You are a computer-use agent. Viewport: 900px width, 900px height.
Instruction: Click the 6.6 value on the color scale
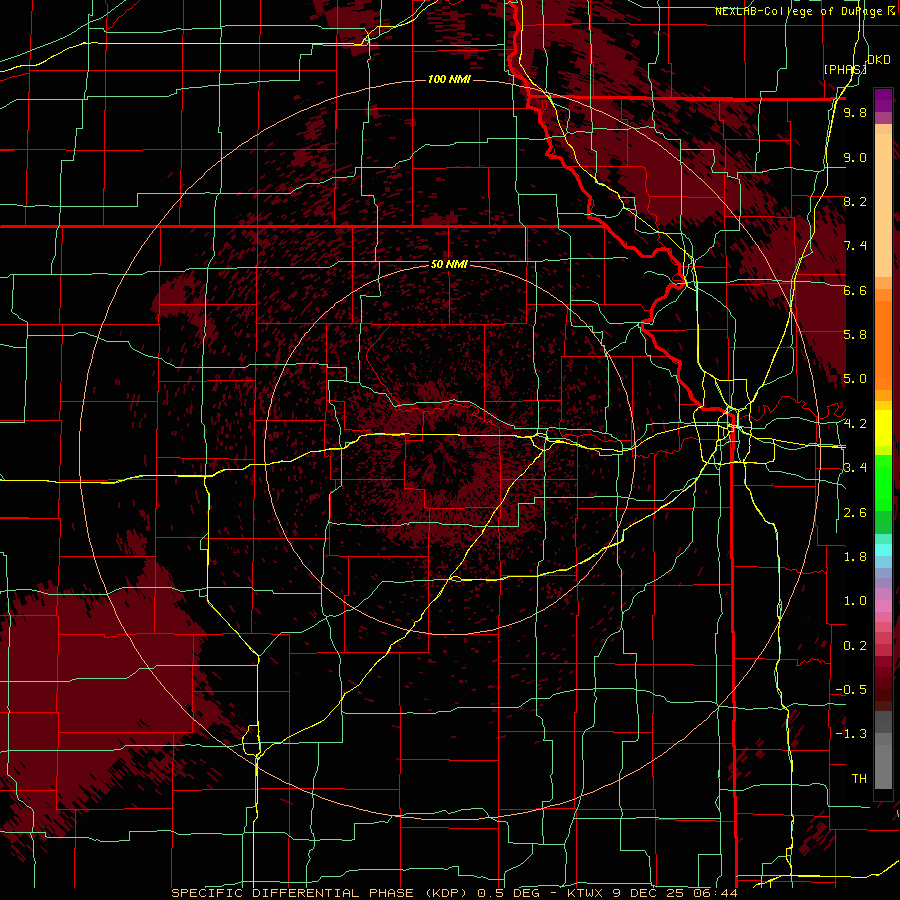(x=855, y=290)
